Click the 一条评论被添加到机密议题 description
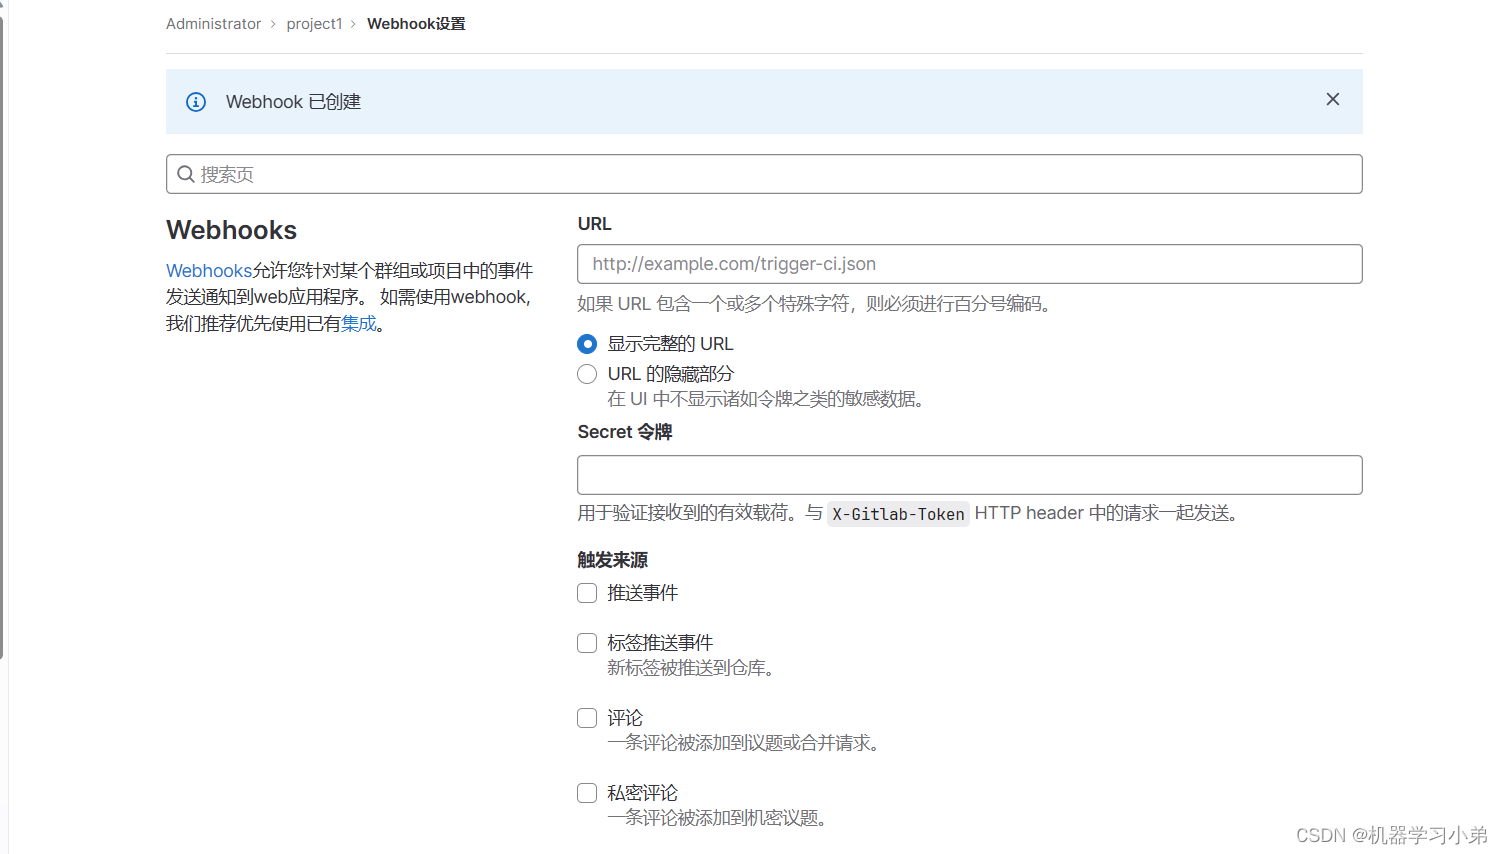The image size is (1502, 854). (717, 818)
